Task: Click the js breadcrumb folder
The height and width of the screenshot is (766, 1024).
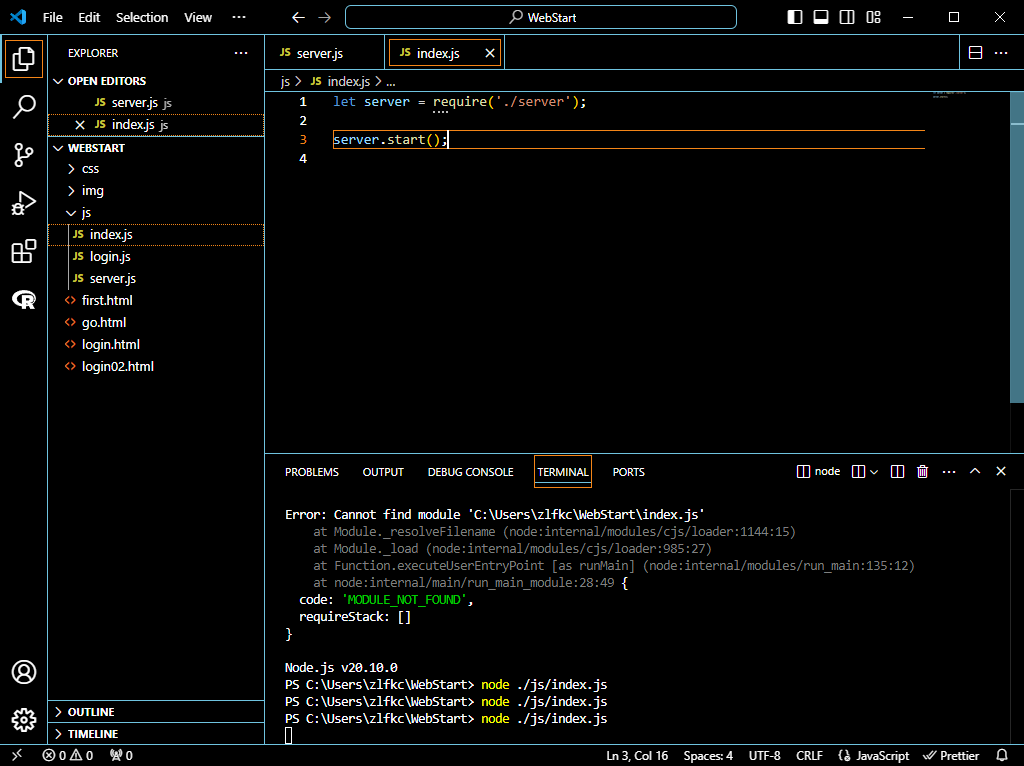Action: point(285,82)
